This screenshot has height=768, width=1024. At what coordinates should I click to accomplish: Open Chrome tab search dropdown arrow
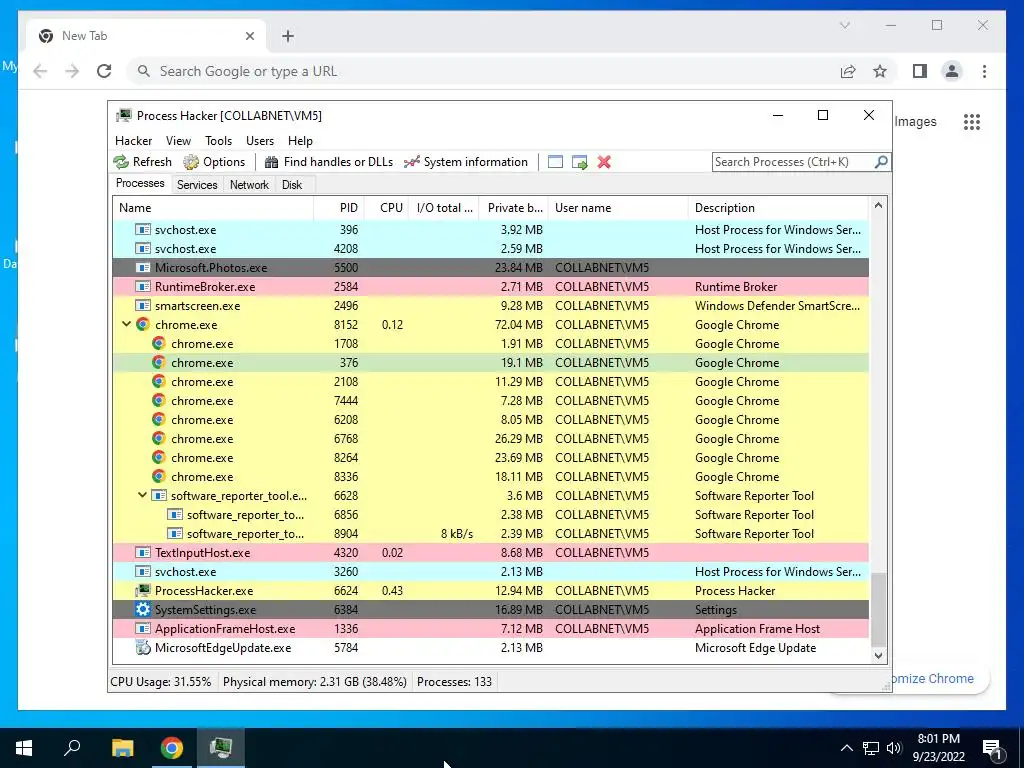844,25
